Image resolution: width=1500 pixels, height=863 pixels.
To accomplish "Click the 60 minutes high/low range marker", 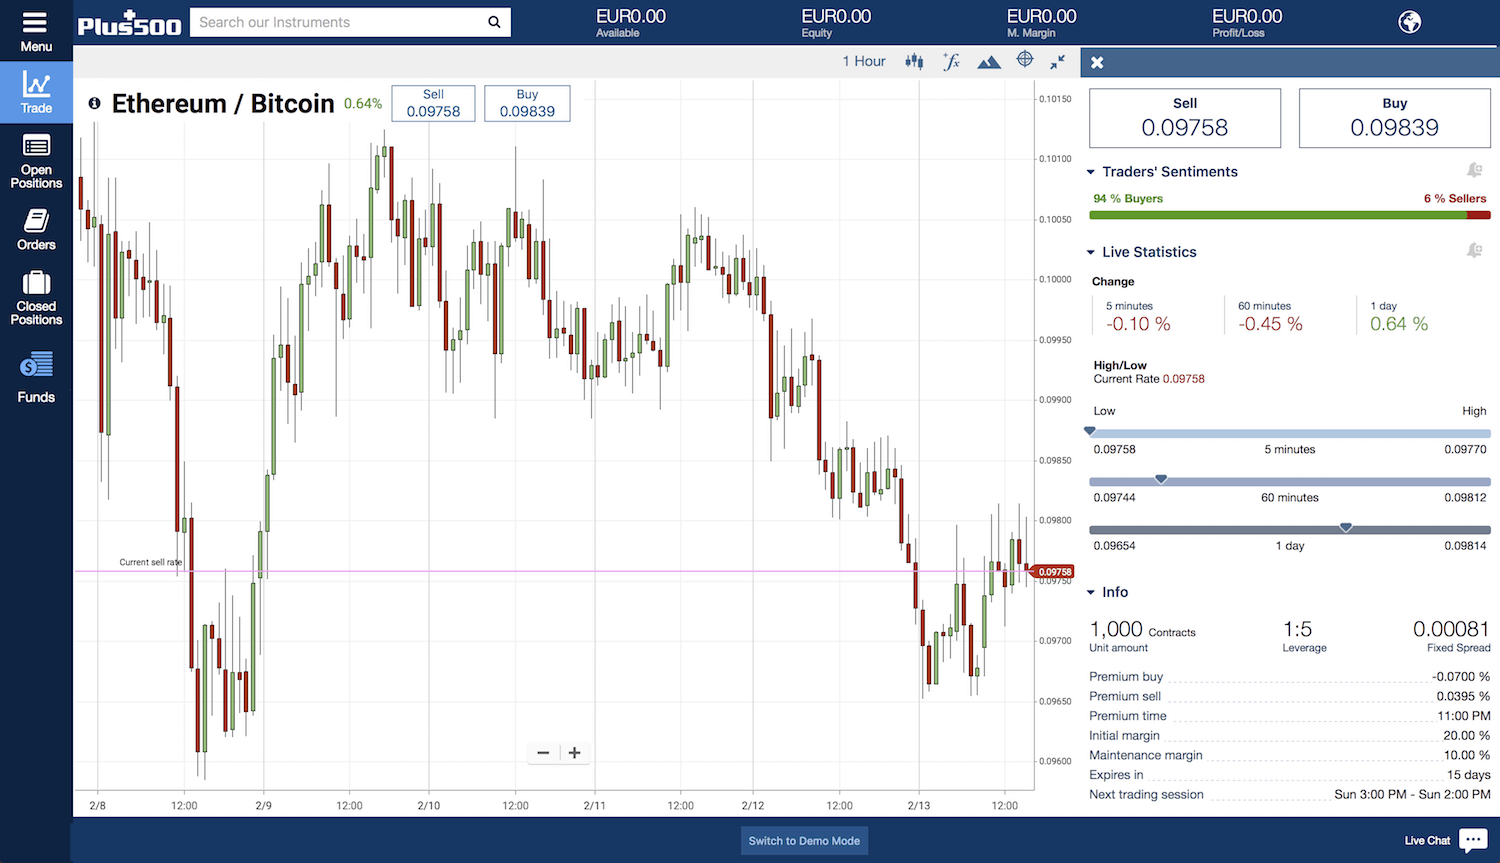I will coord(1161,479).
